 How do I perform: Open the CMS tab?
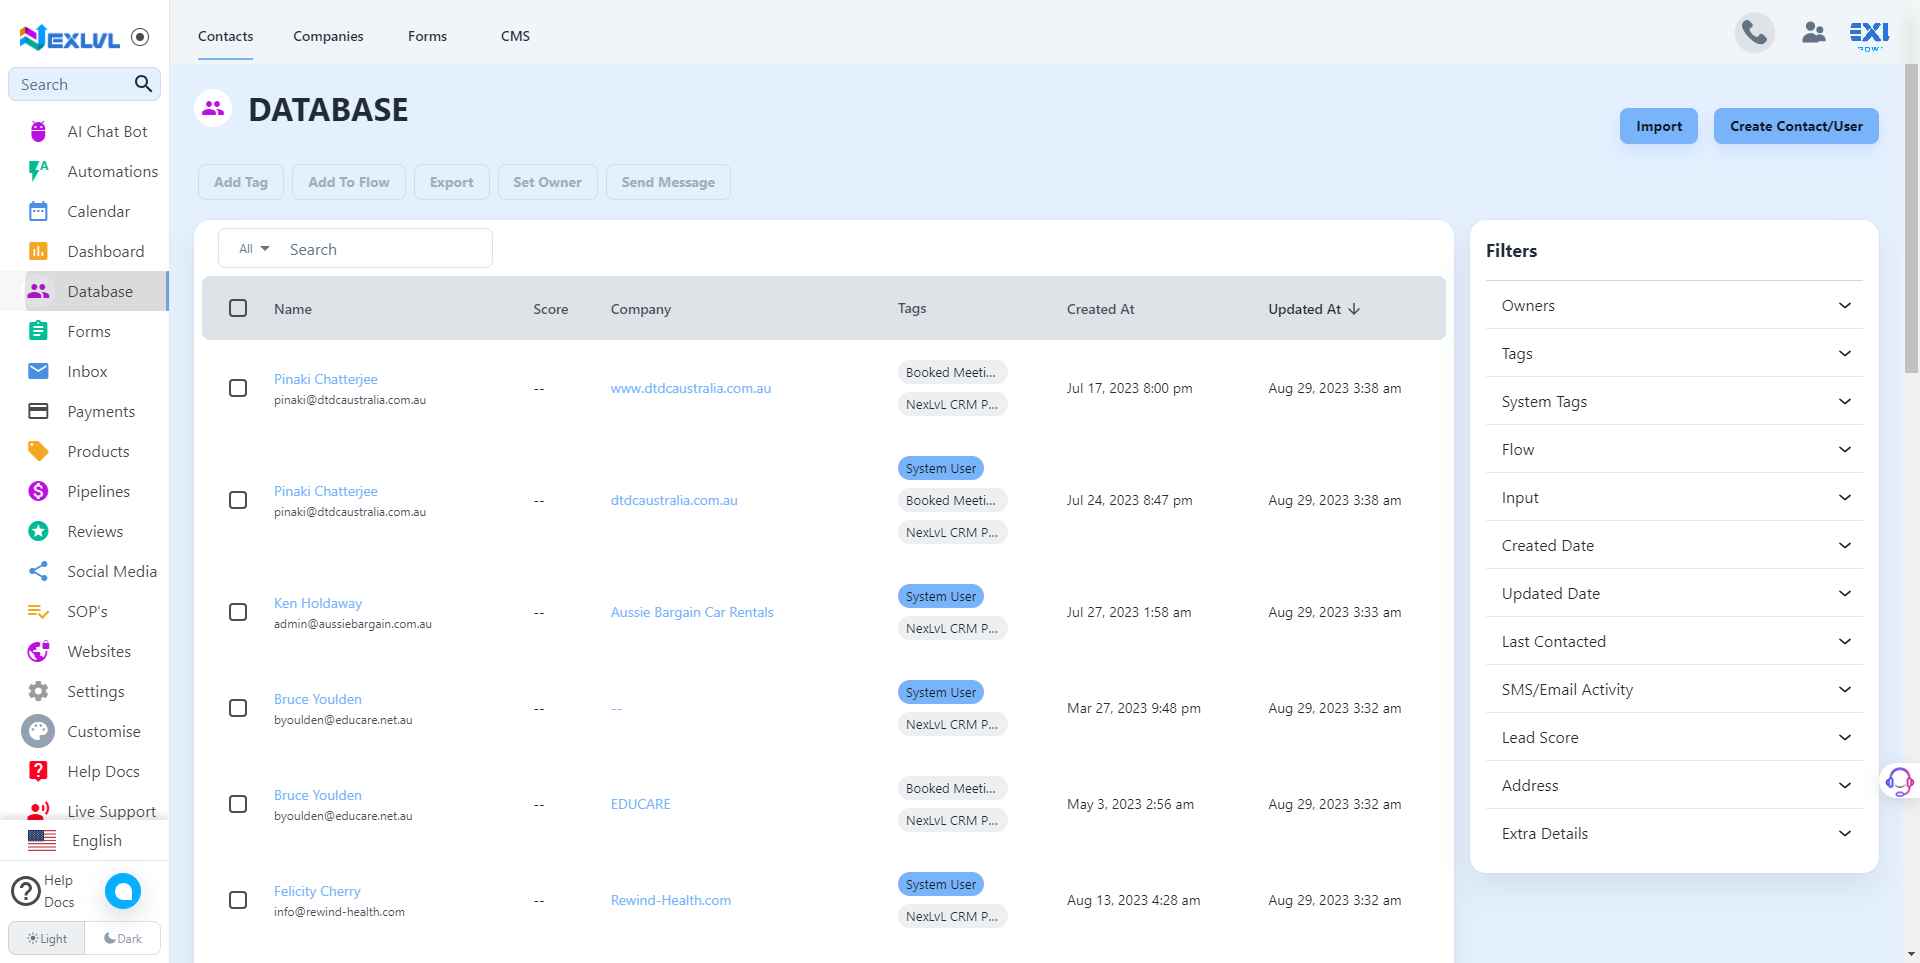(x=515, y=36)
